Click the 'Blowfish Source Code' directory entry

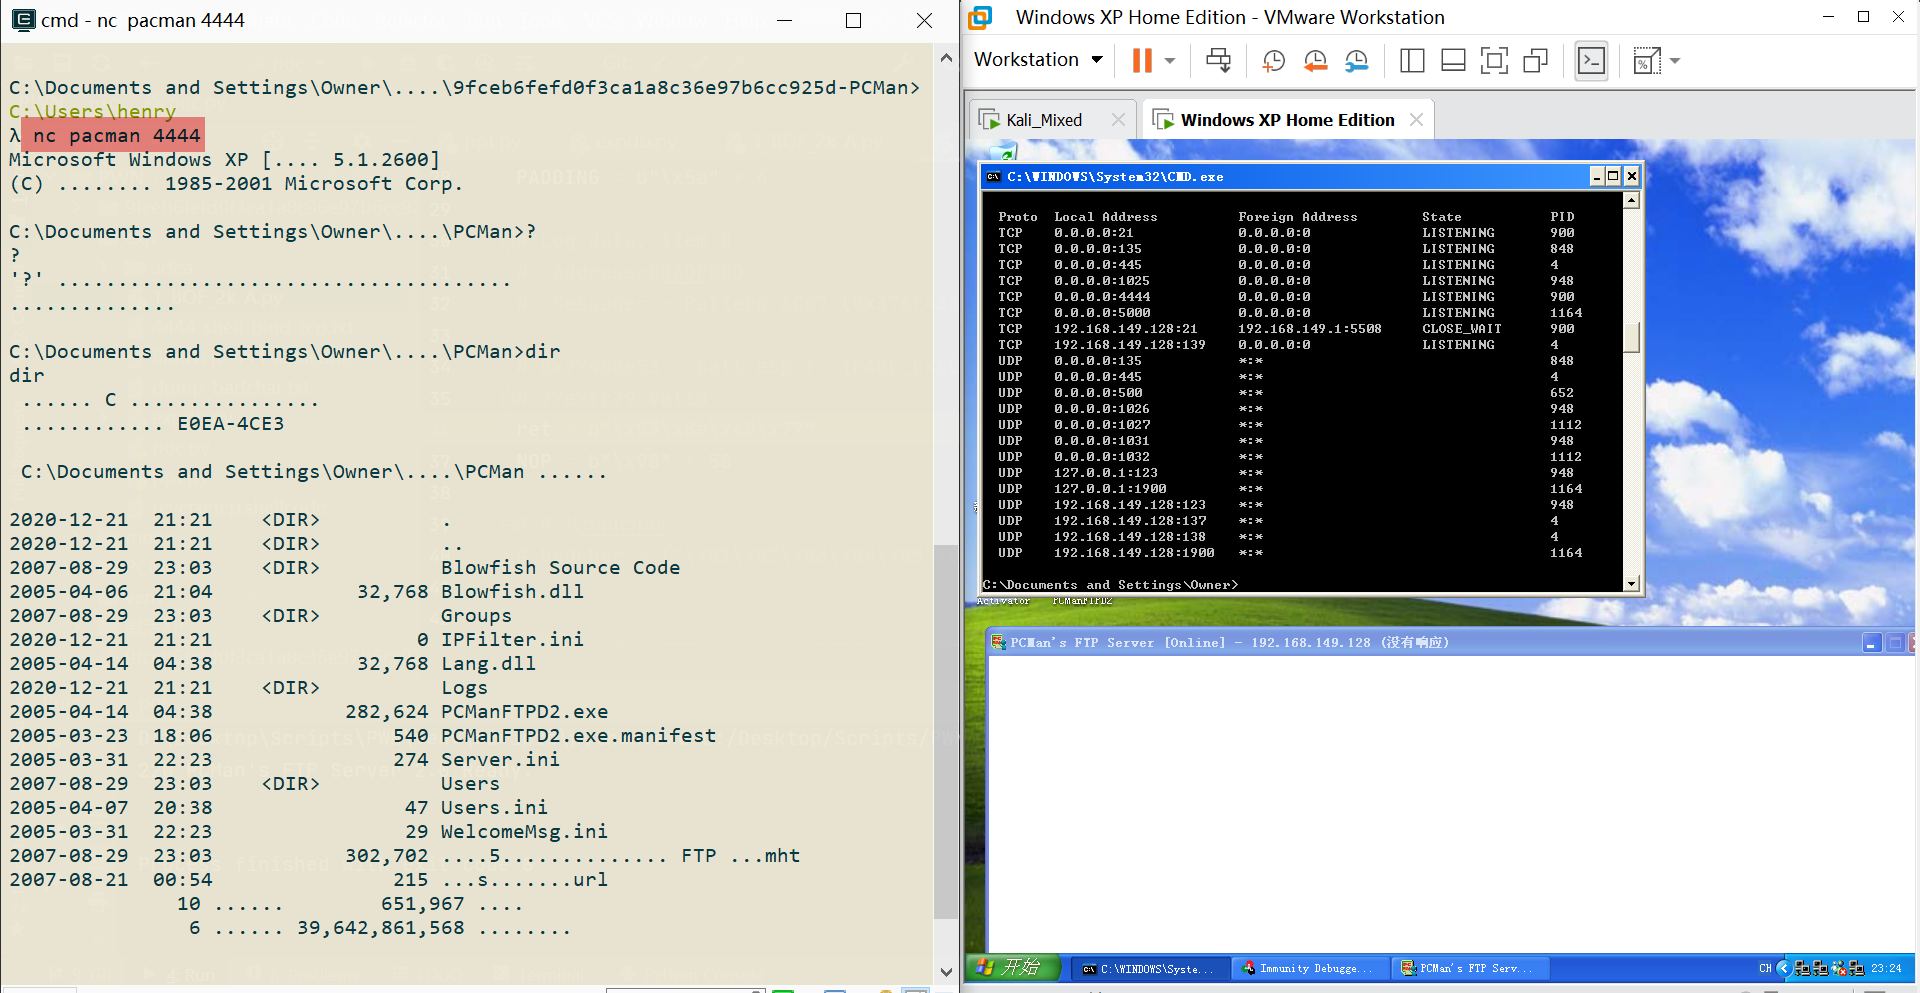(x=560, y=568)
